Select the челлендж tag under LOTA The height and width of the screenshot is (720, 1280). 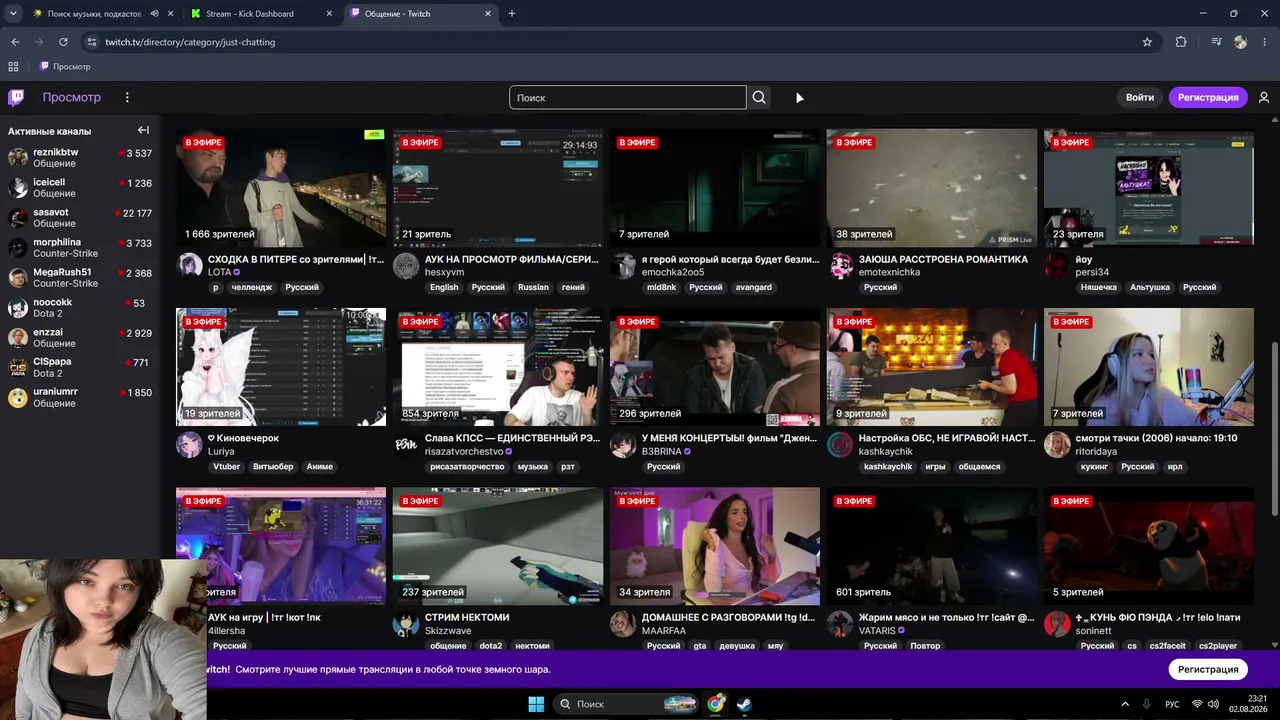point(250,287)
